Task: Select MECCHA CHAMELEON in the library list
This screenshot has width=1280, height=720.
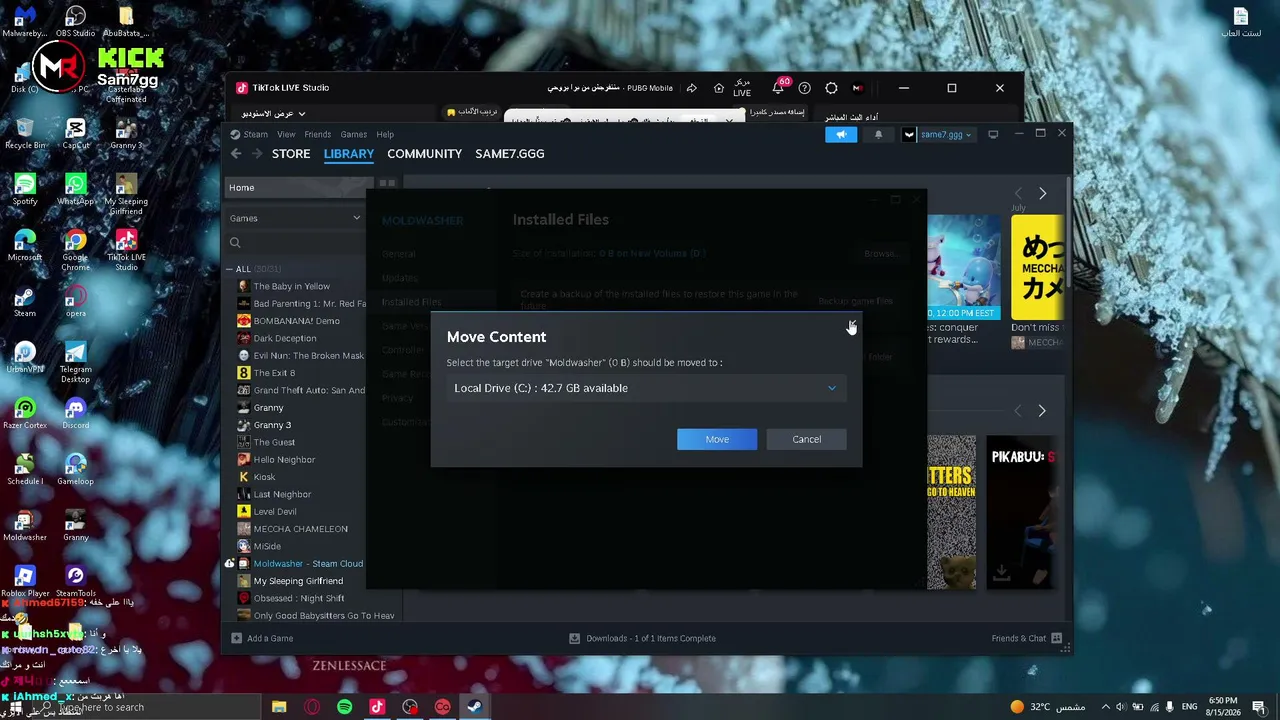Action: click(301, 529)
